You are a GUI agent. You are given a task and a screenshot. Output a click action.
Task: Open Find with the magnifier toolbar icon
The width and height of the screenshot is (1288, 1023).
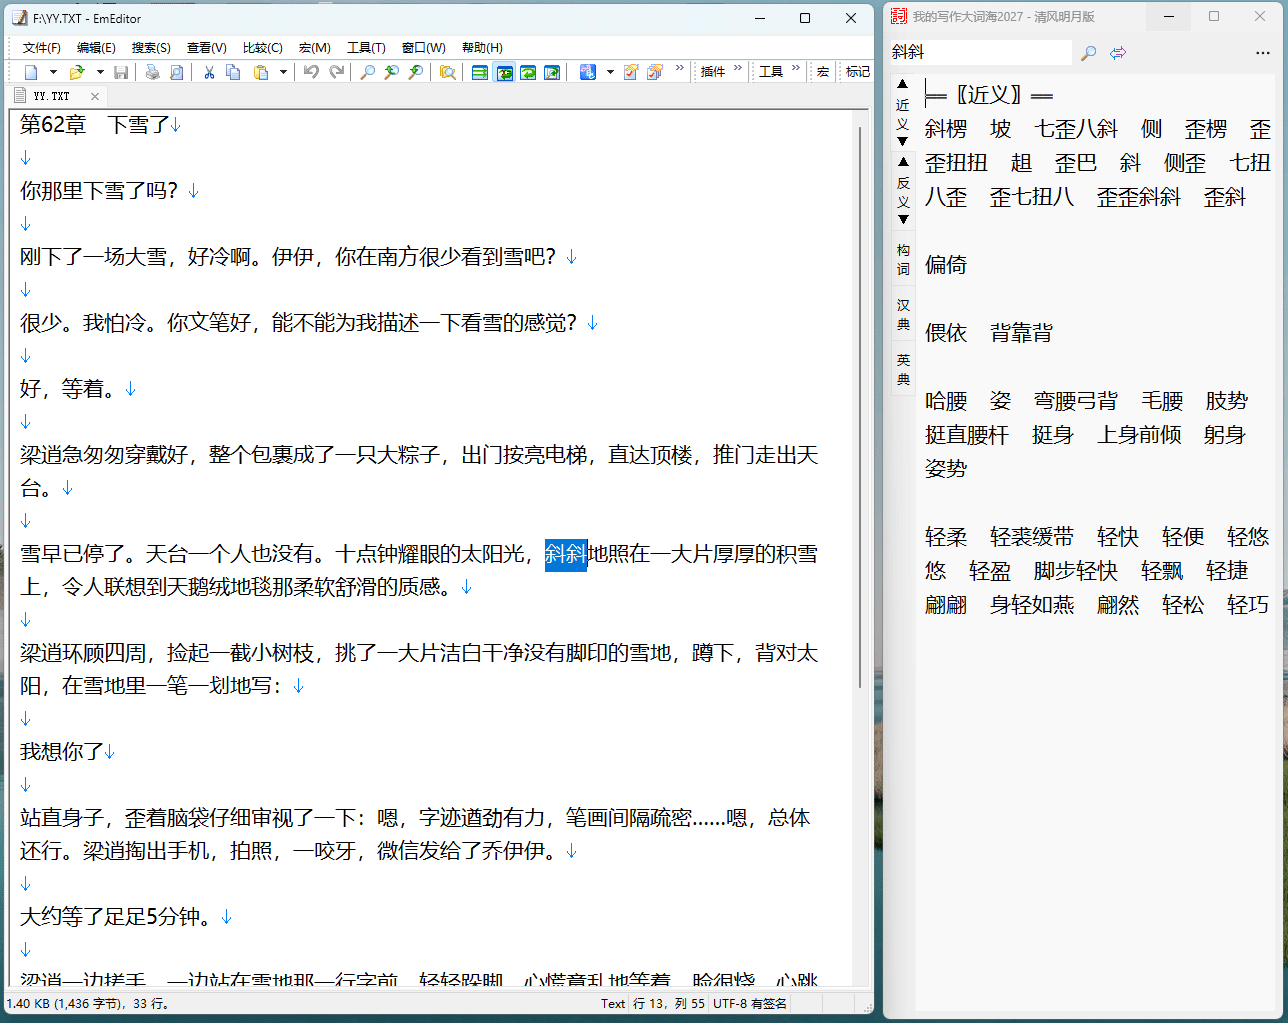pyautogui.click(x=367, y=72)
